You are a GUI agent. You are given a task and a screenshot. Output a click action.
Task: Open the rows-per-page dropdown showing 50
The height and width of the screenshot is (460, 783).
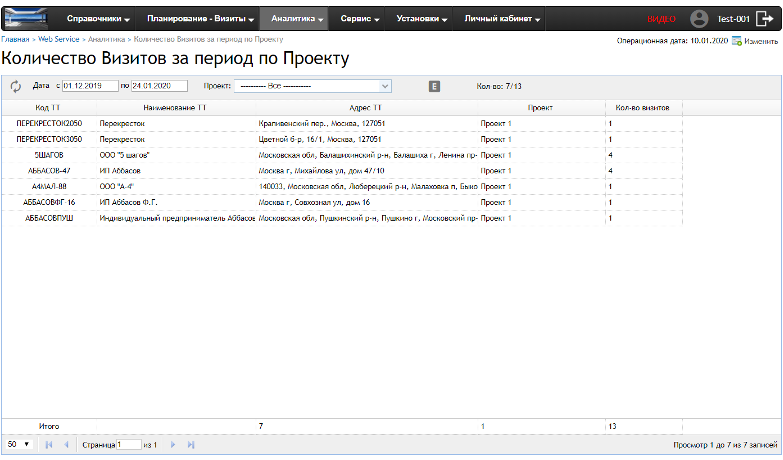tap(18, 445)
